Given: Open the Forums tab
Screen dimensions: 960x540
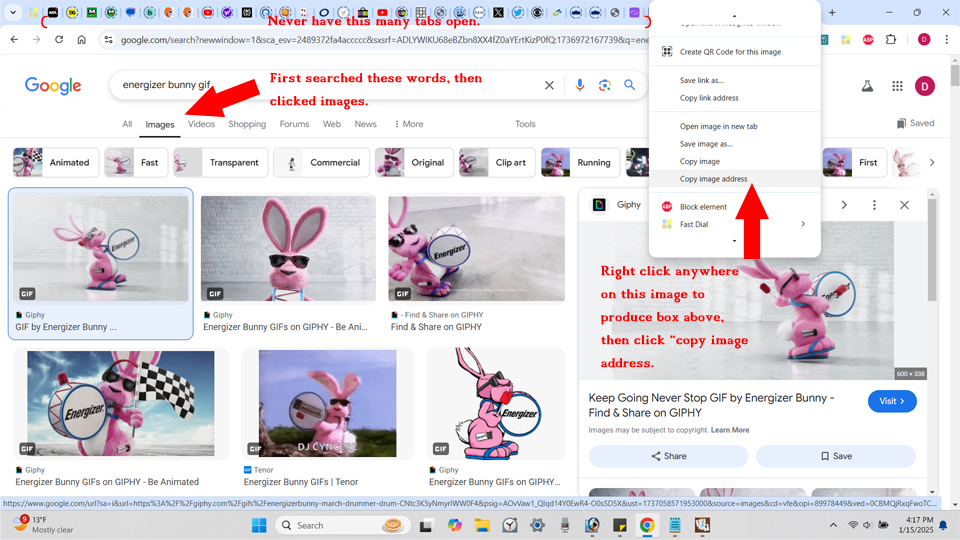Looking at the screenshot, I should 294,124.
